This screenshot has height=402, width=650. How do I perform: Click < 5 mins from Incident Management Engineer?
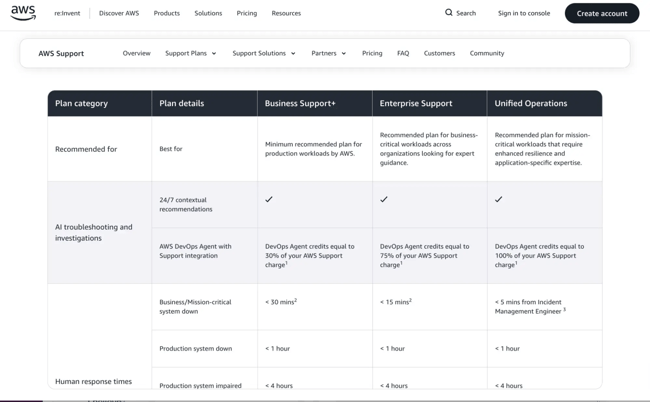tap(530, 307)
